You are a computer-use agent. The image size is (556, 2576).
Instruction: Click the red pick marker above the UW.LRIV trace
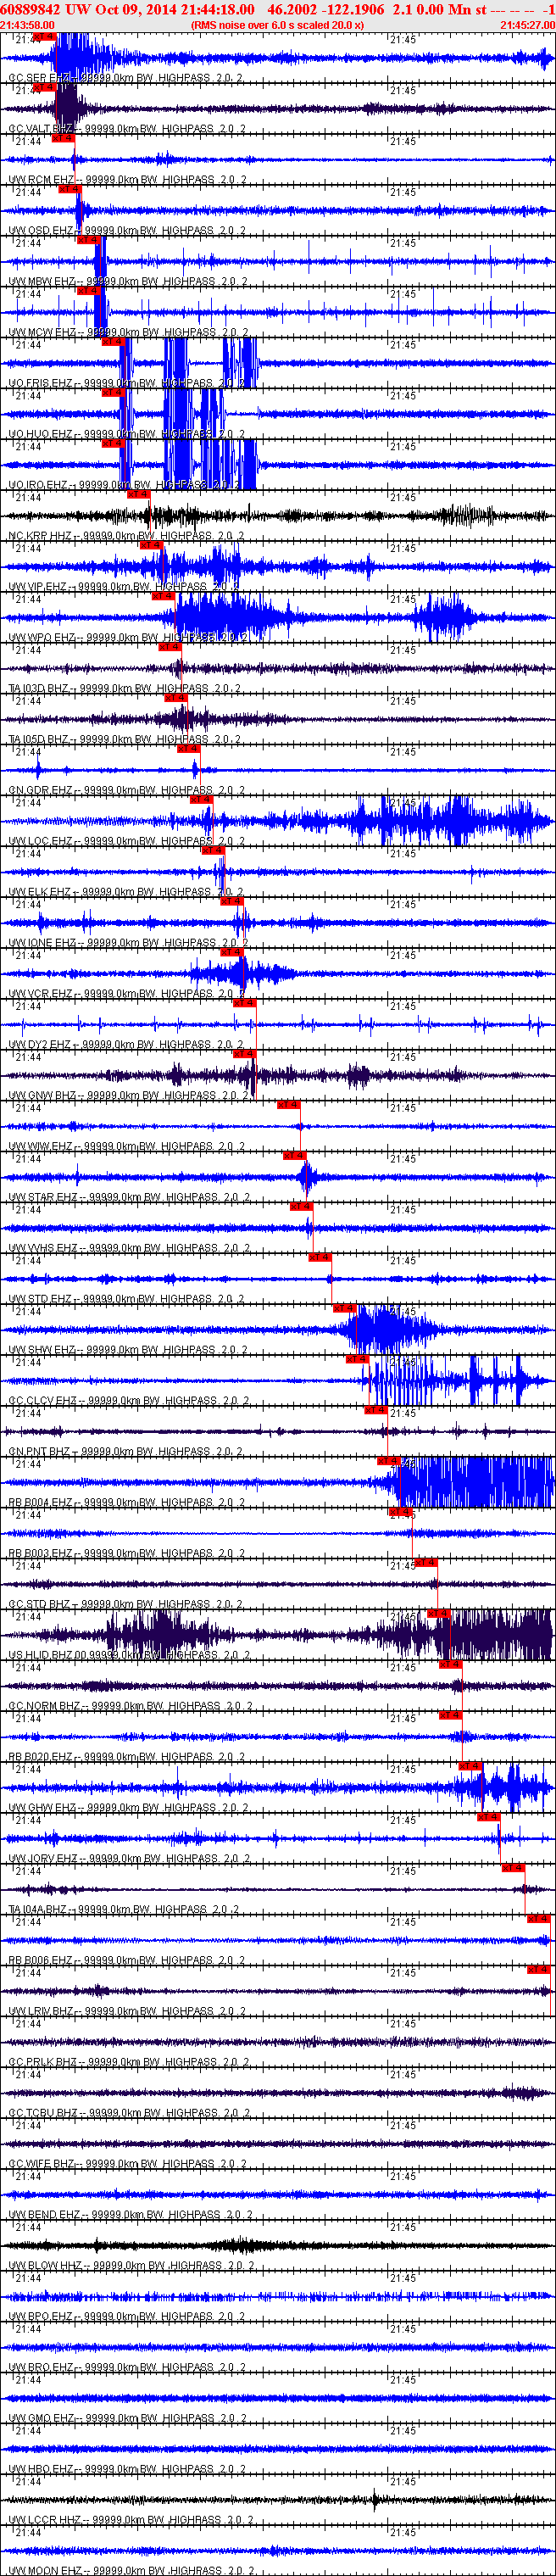point(538,1969)
